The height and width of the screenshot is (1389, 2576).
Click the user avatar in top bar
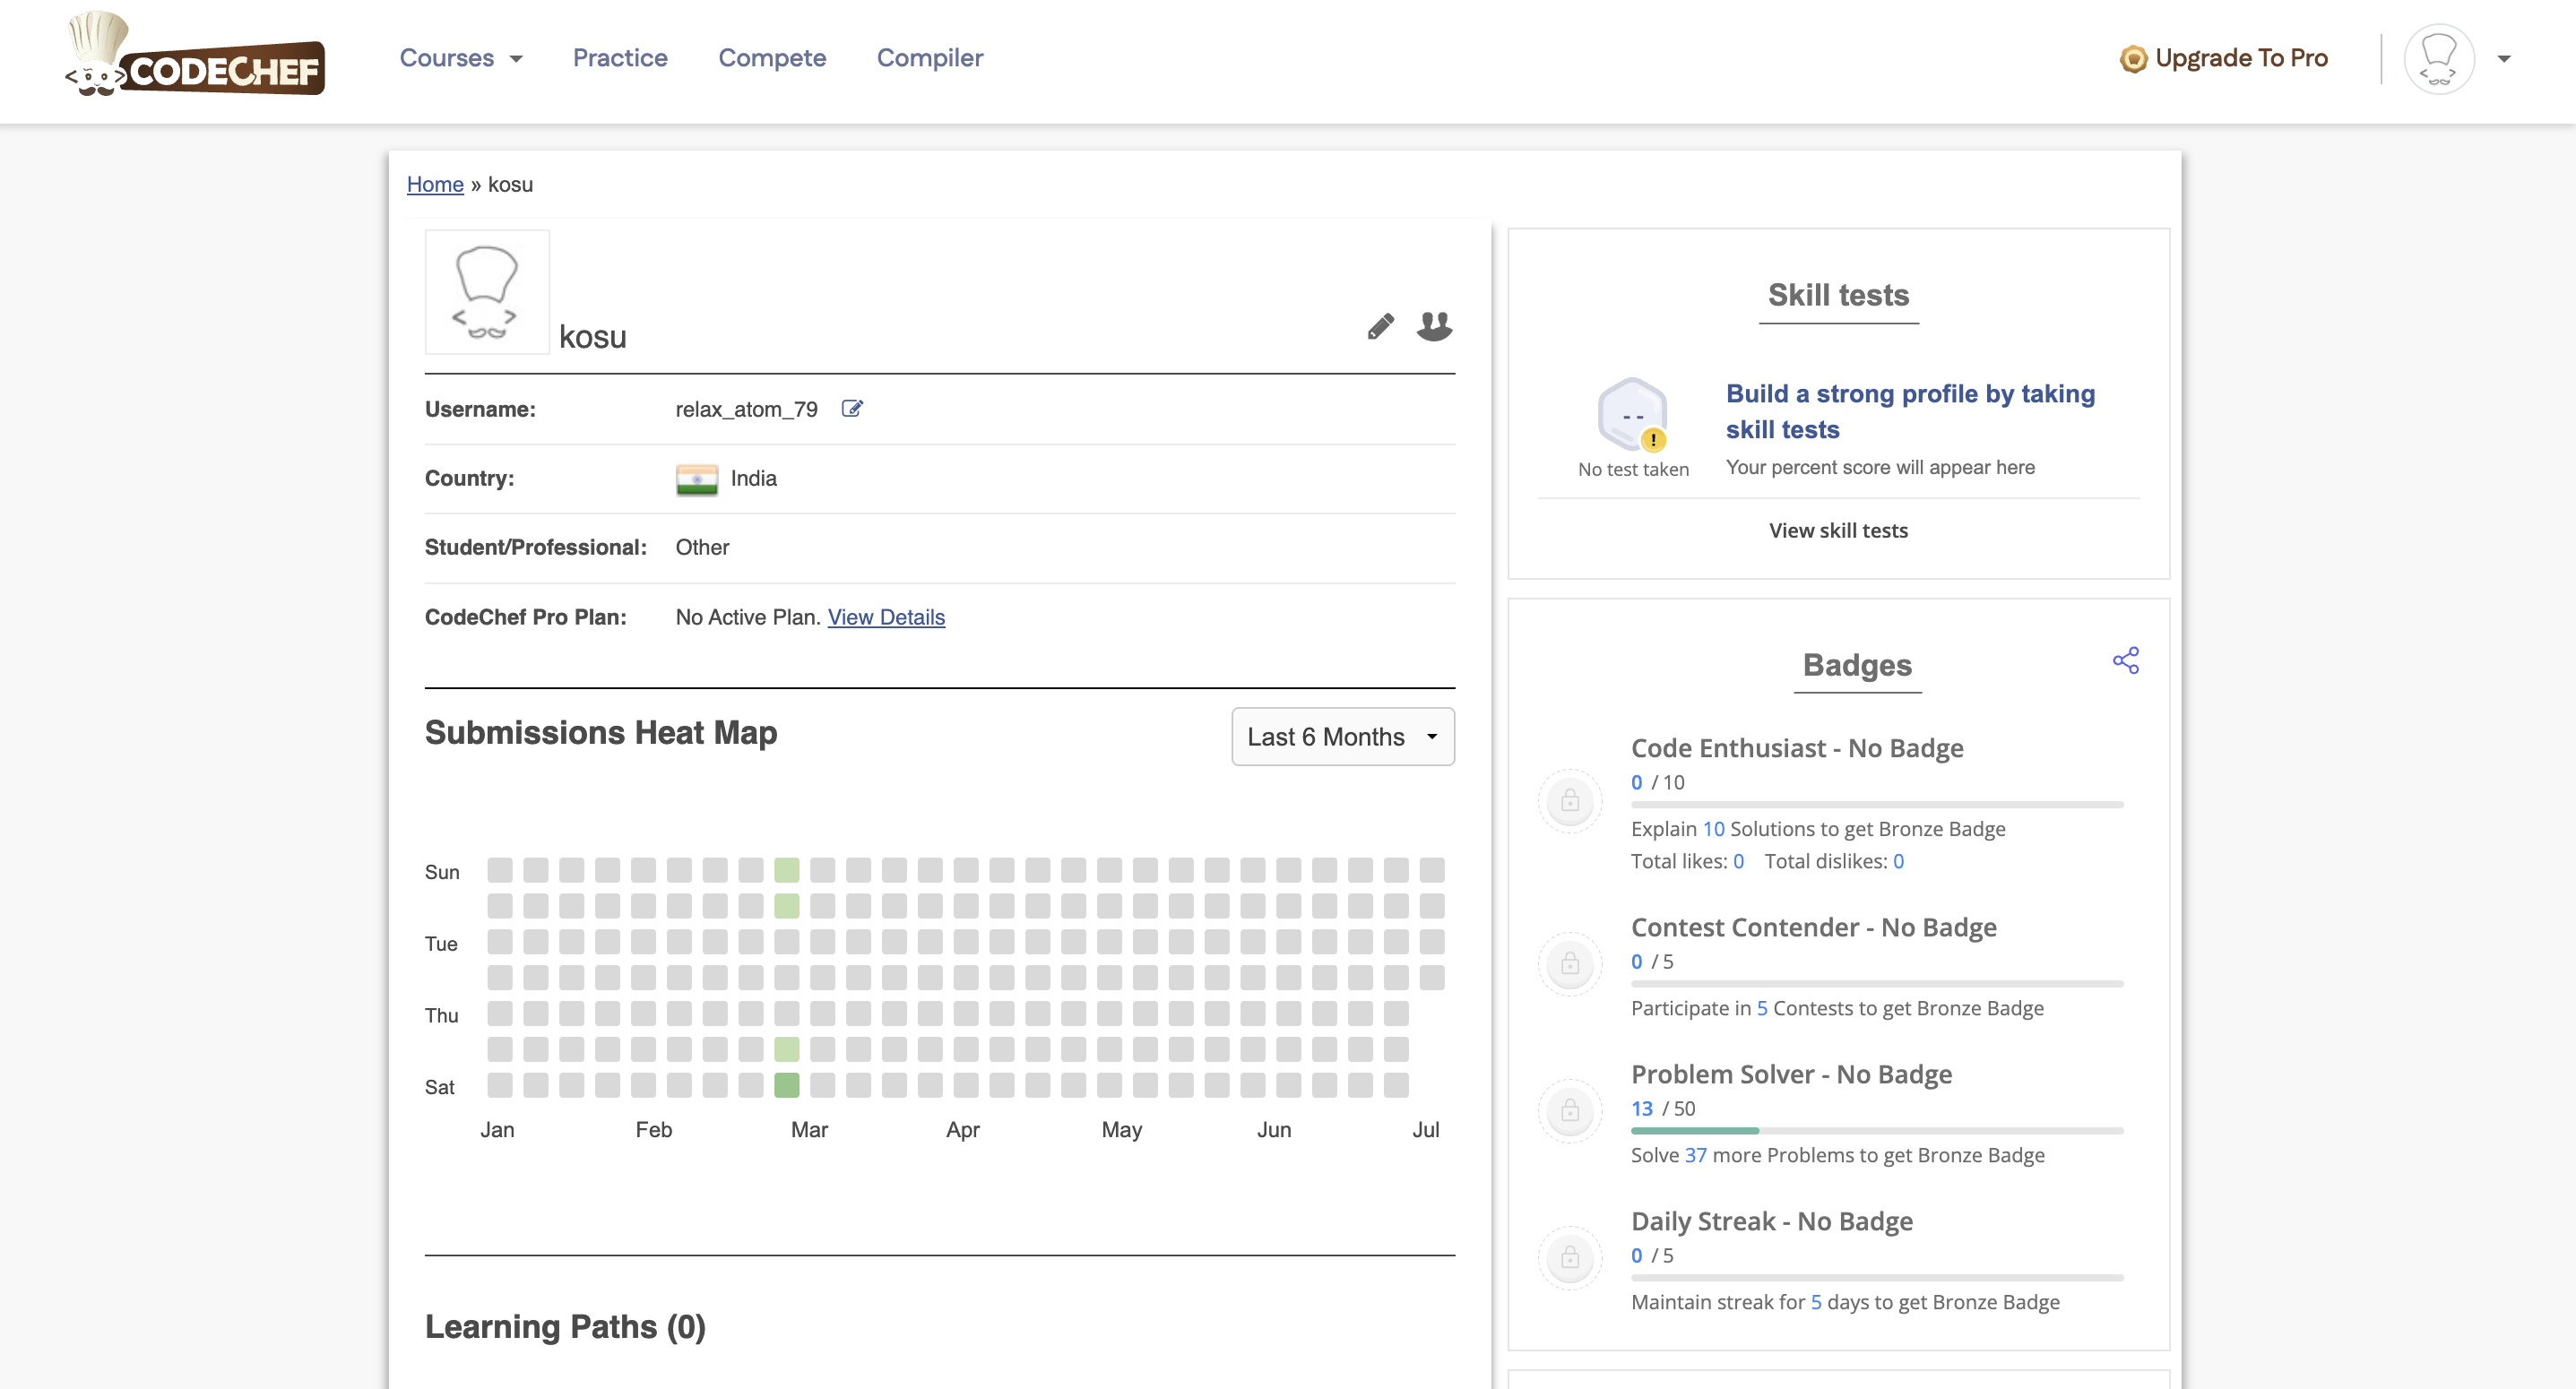click(2438, 59)
